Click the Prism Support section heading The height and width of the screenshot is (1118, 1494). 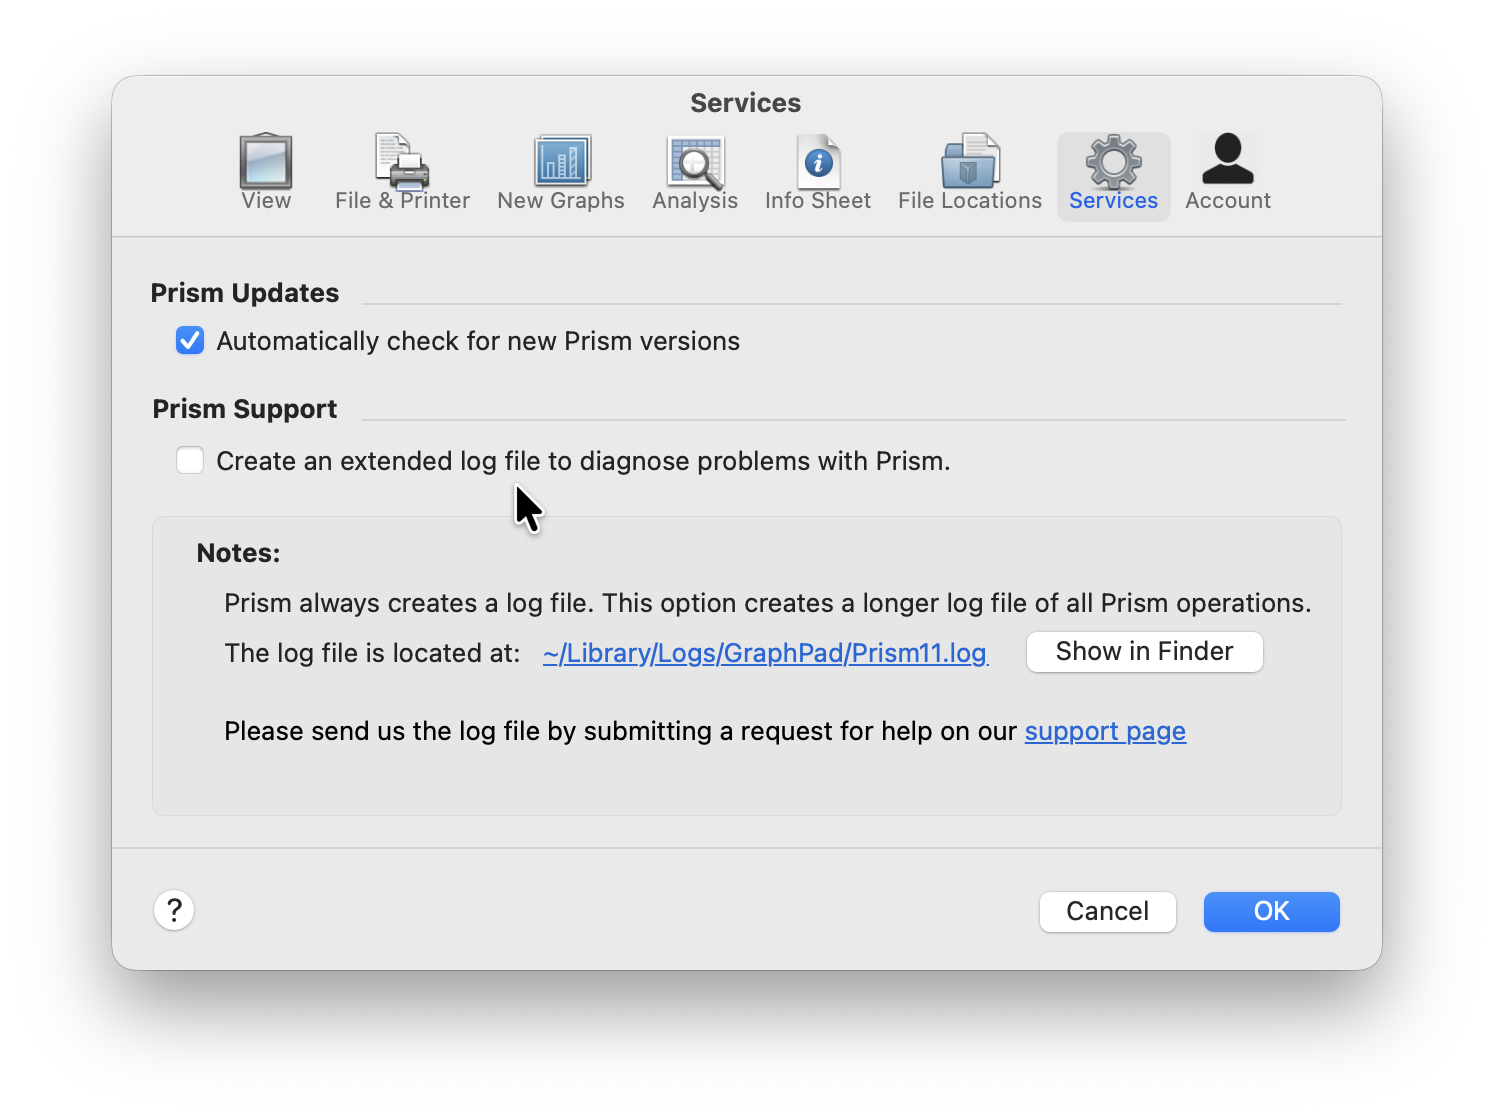(x=245, y=409)
